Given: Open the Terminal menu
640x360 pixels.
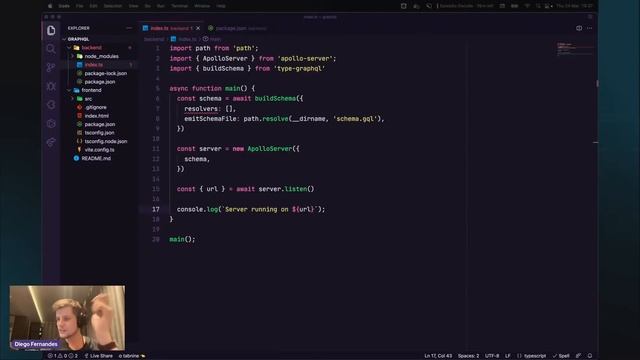Looking at the screenshot, I should (179, 6).
